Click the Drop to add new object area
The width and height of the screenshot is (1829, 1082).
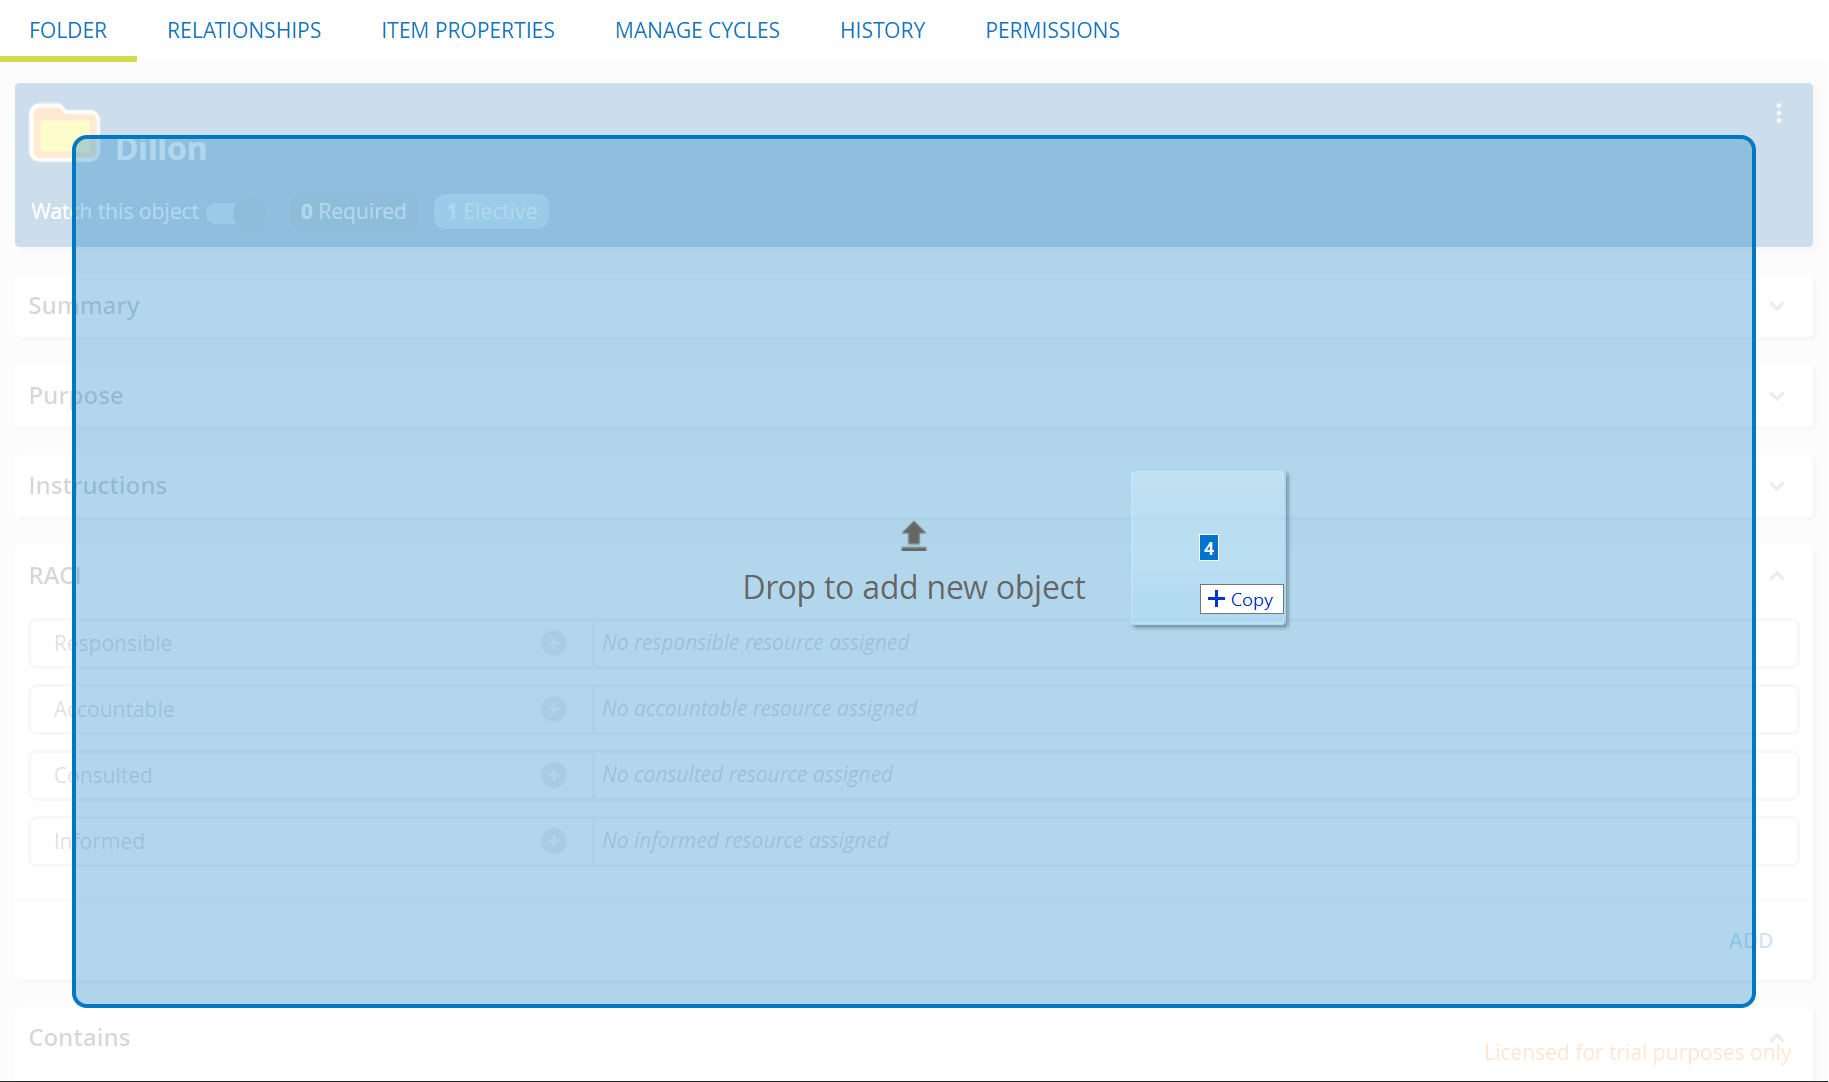[913, 588]
